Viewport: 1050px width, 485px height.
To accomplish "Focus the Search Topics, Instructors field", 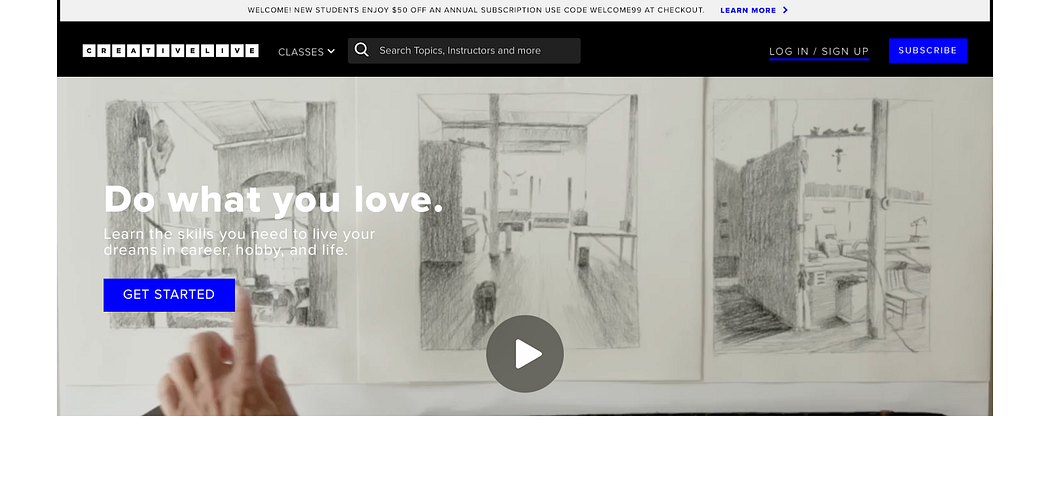I will point(464,51).
